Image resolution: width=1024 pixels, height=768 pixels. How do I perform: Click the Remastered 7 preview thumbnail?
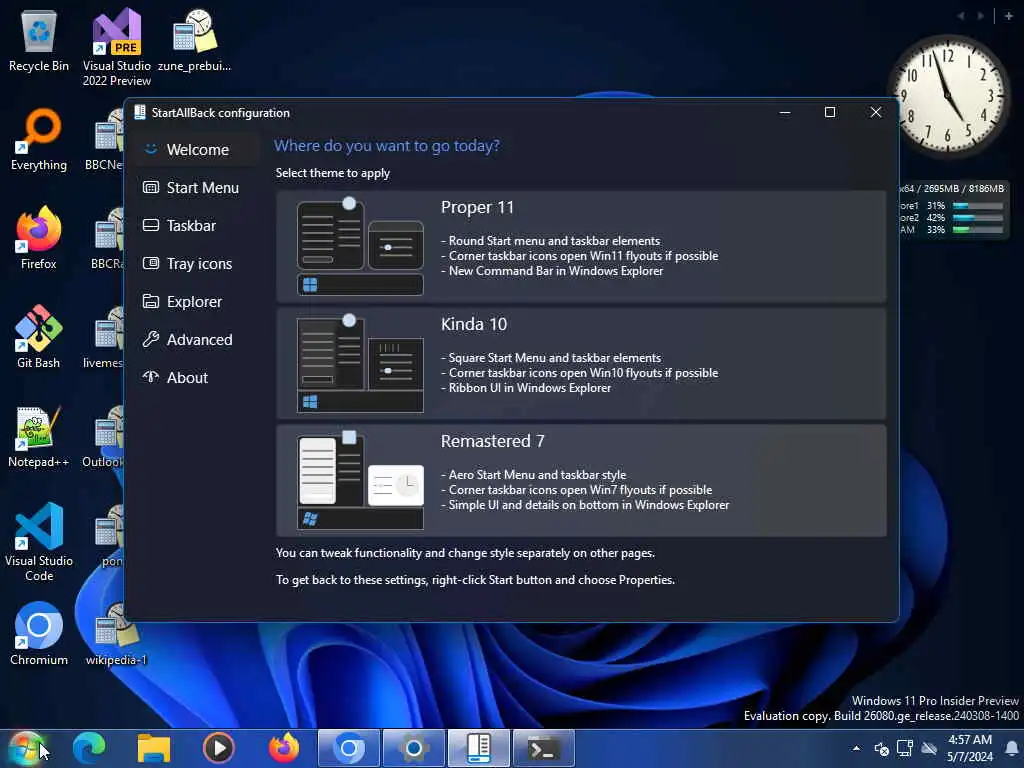click(x=360, y=480)
